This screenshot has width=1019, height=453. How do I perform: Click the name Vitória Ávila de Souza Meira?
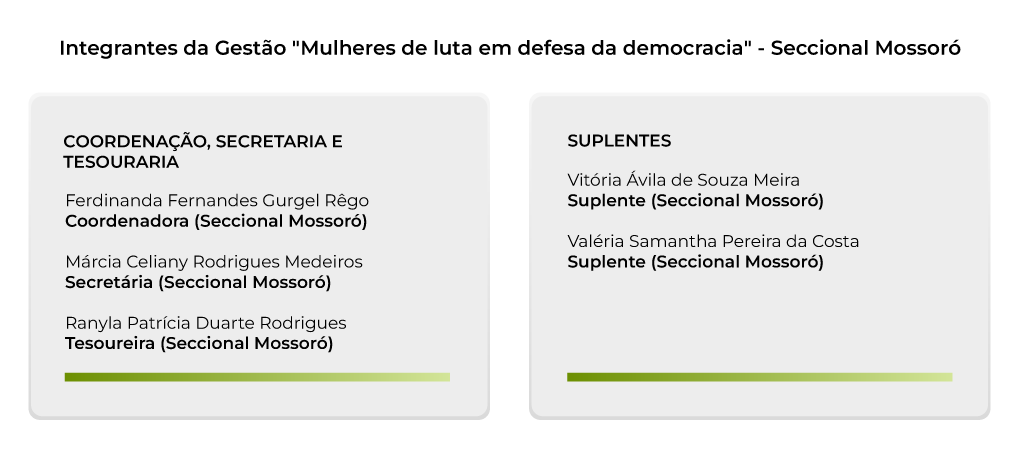pos(684,180)
